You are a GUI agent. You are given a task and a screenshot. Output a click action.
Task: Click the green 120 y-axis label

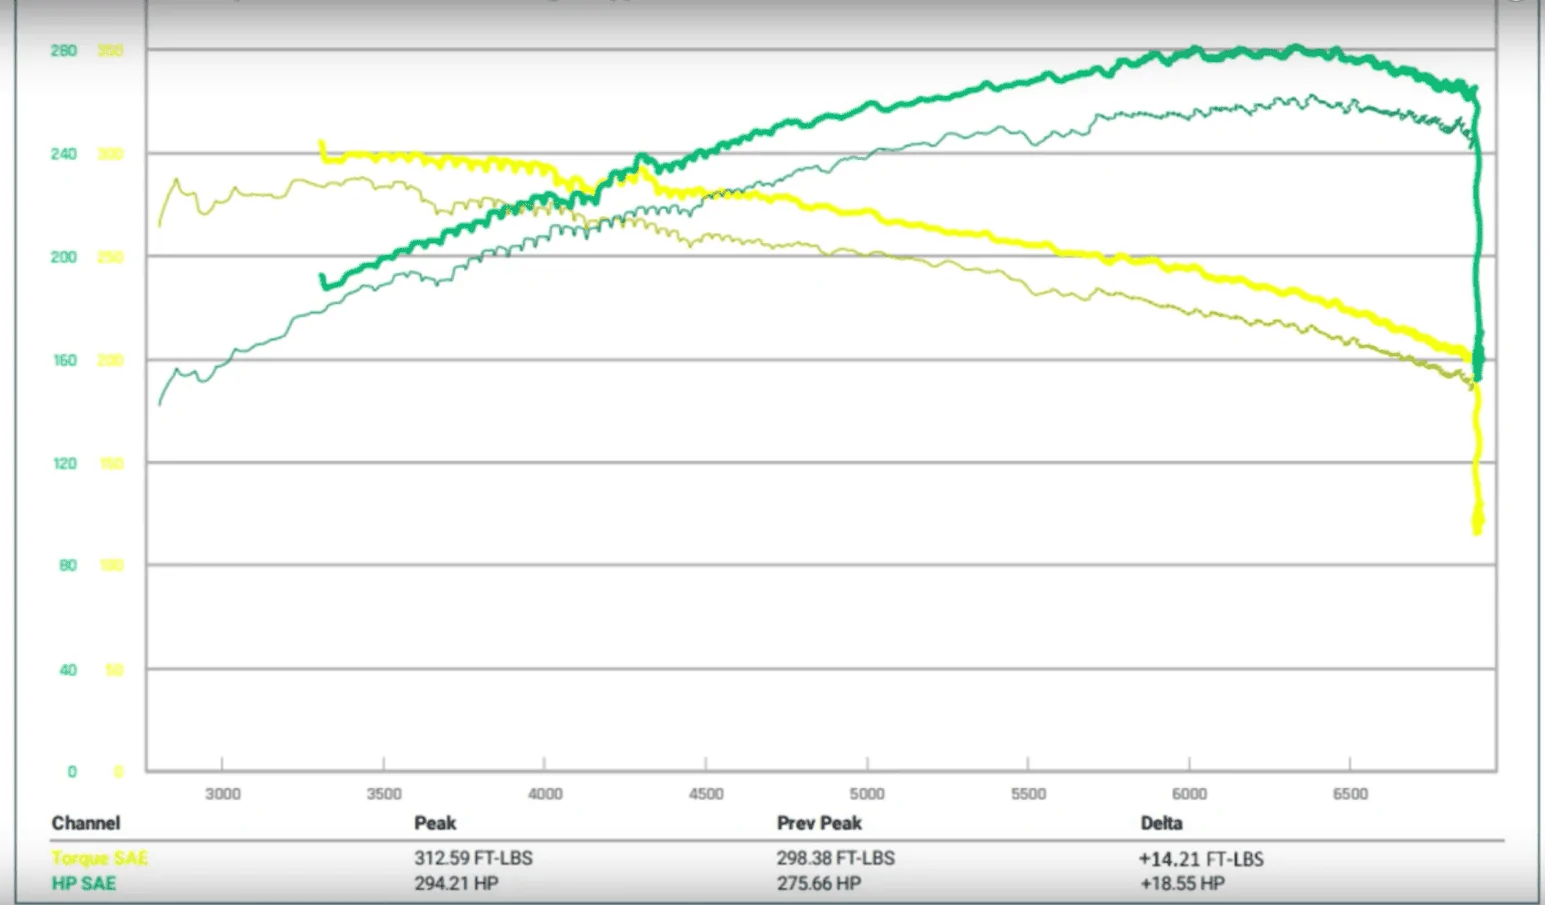[x=64, y=463]
